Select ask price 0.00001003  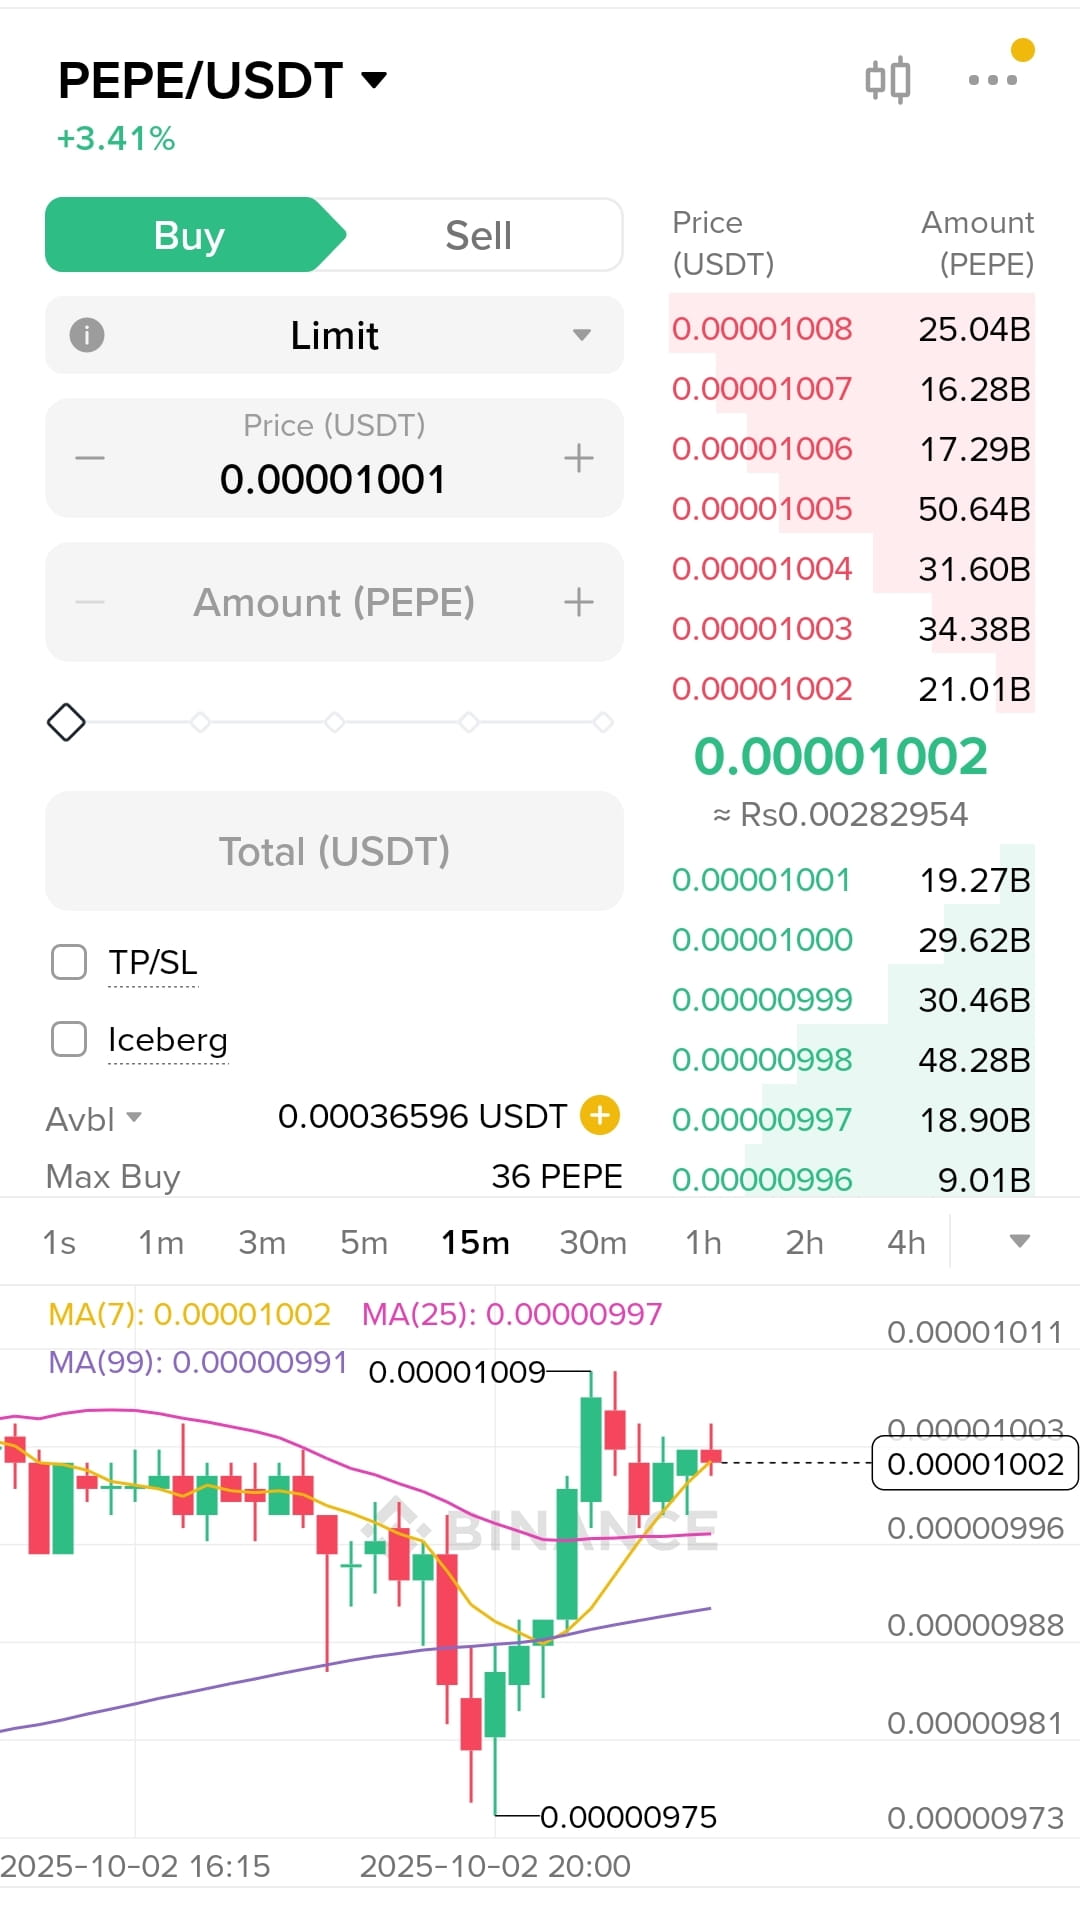point(762,629)
